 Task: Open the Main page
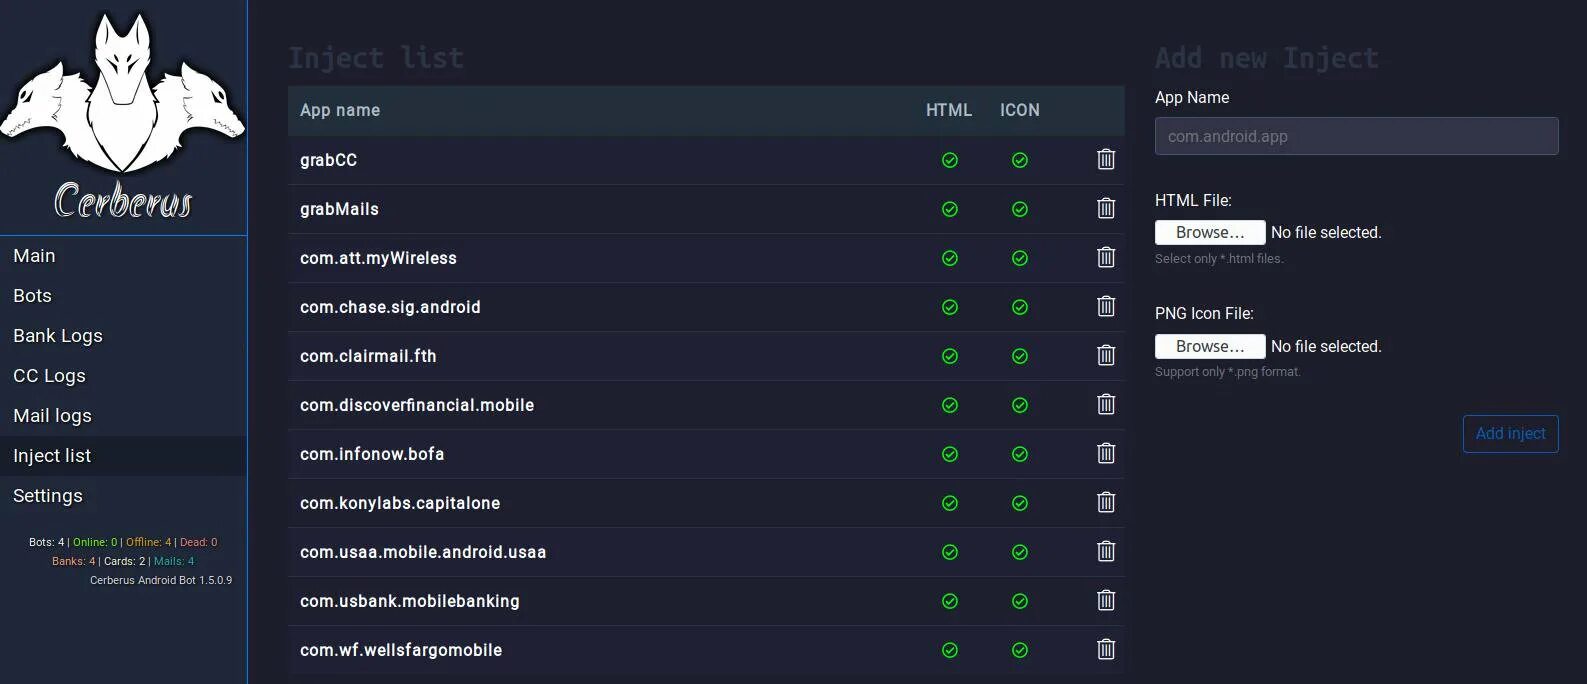coord(35,256)
